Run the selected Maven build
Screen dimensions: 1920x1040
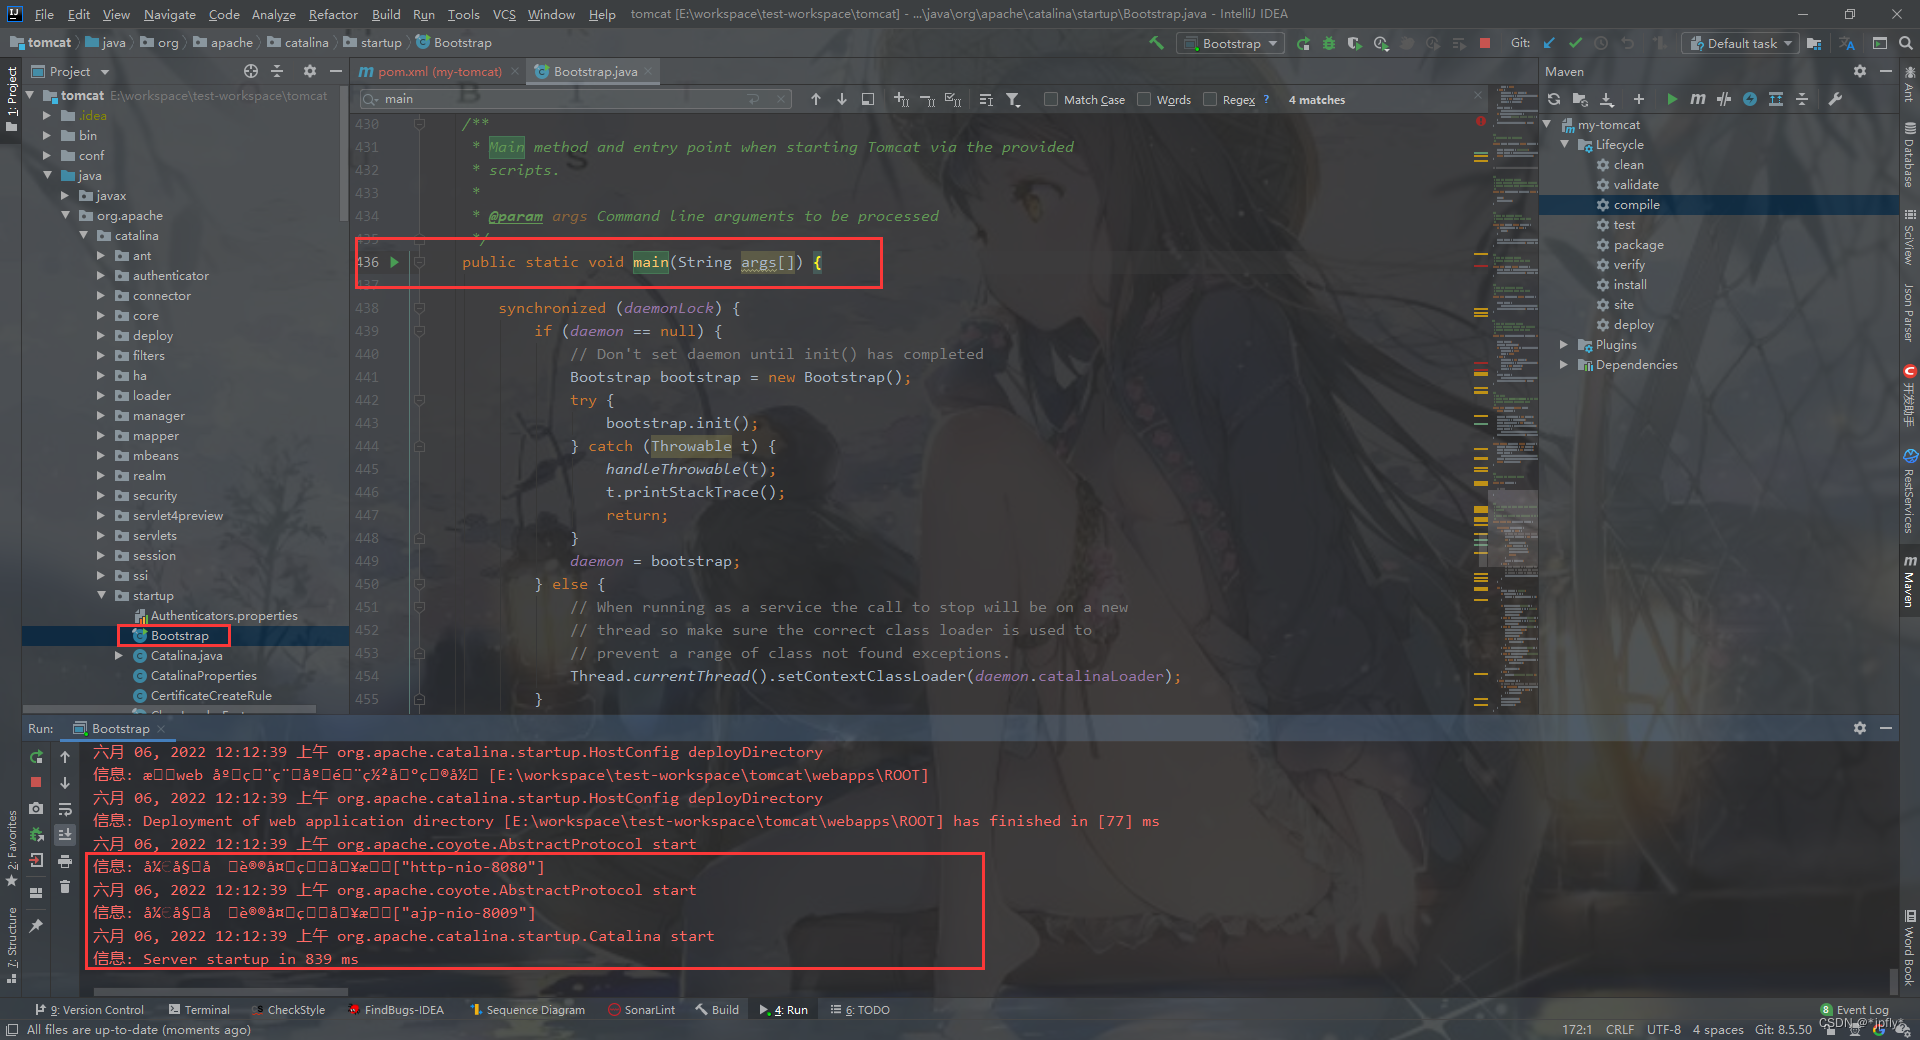(1672, 99)
